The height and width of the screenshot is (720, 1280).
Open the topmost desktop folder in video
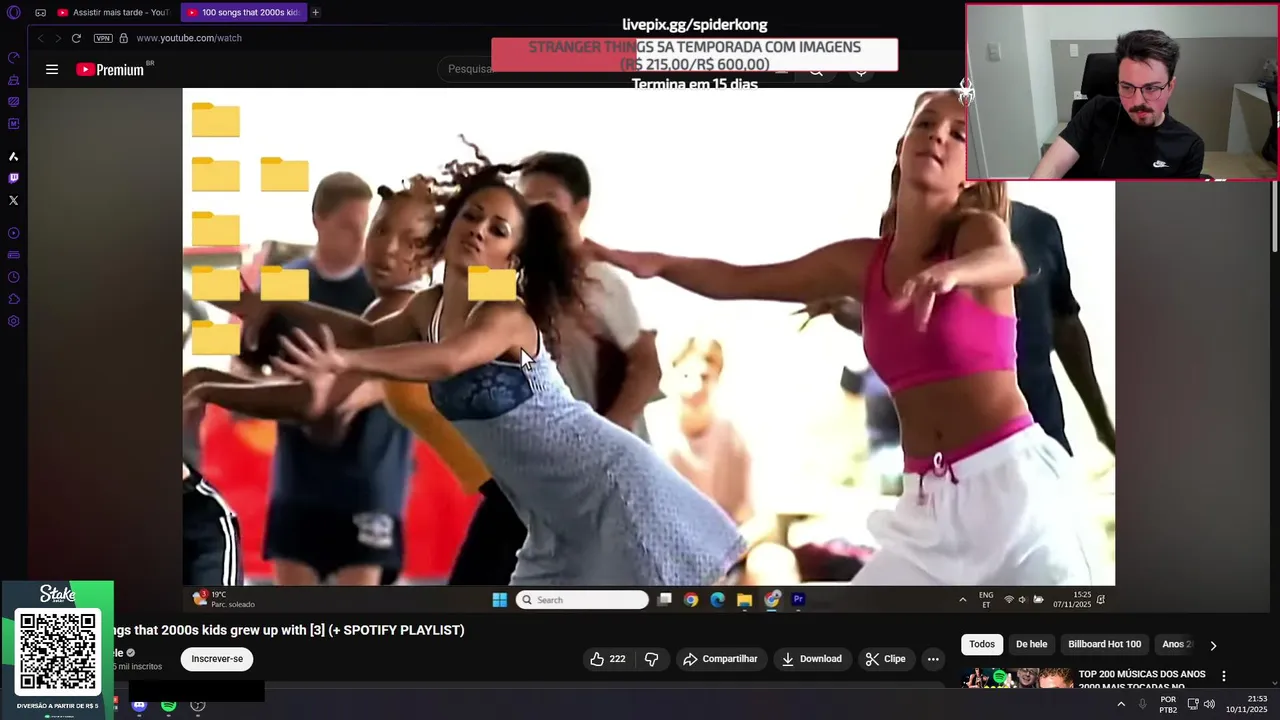tap(216, 120)
